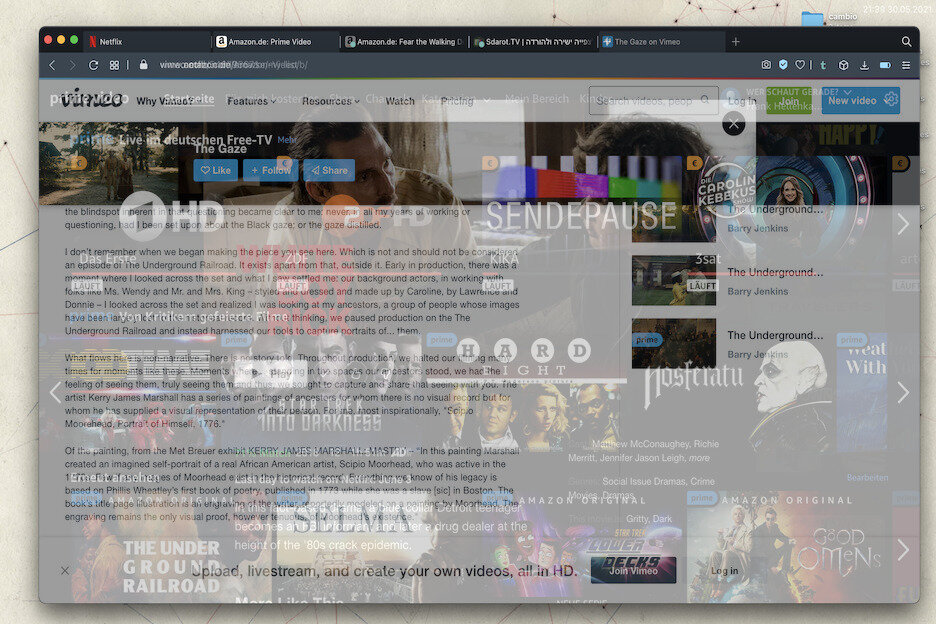This screenshot has height=624, width=936.
Task: Go back with the browser back arrow
Action: (x=52, y=65)
